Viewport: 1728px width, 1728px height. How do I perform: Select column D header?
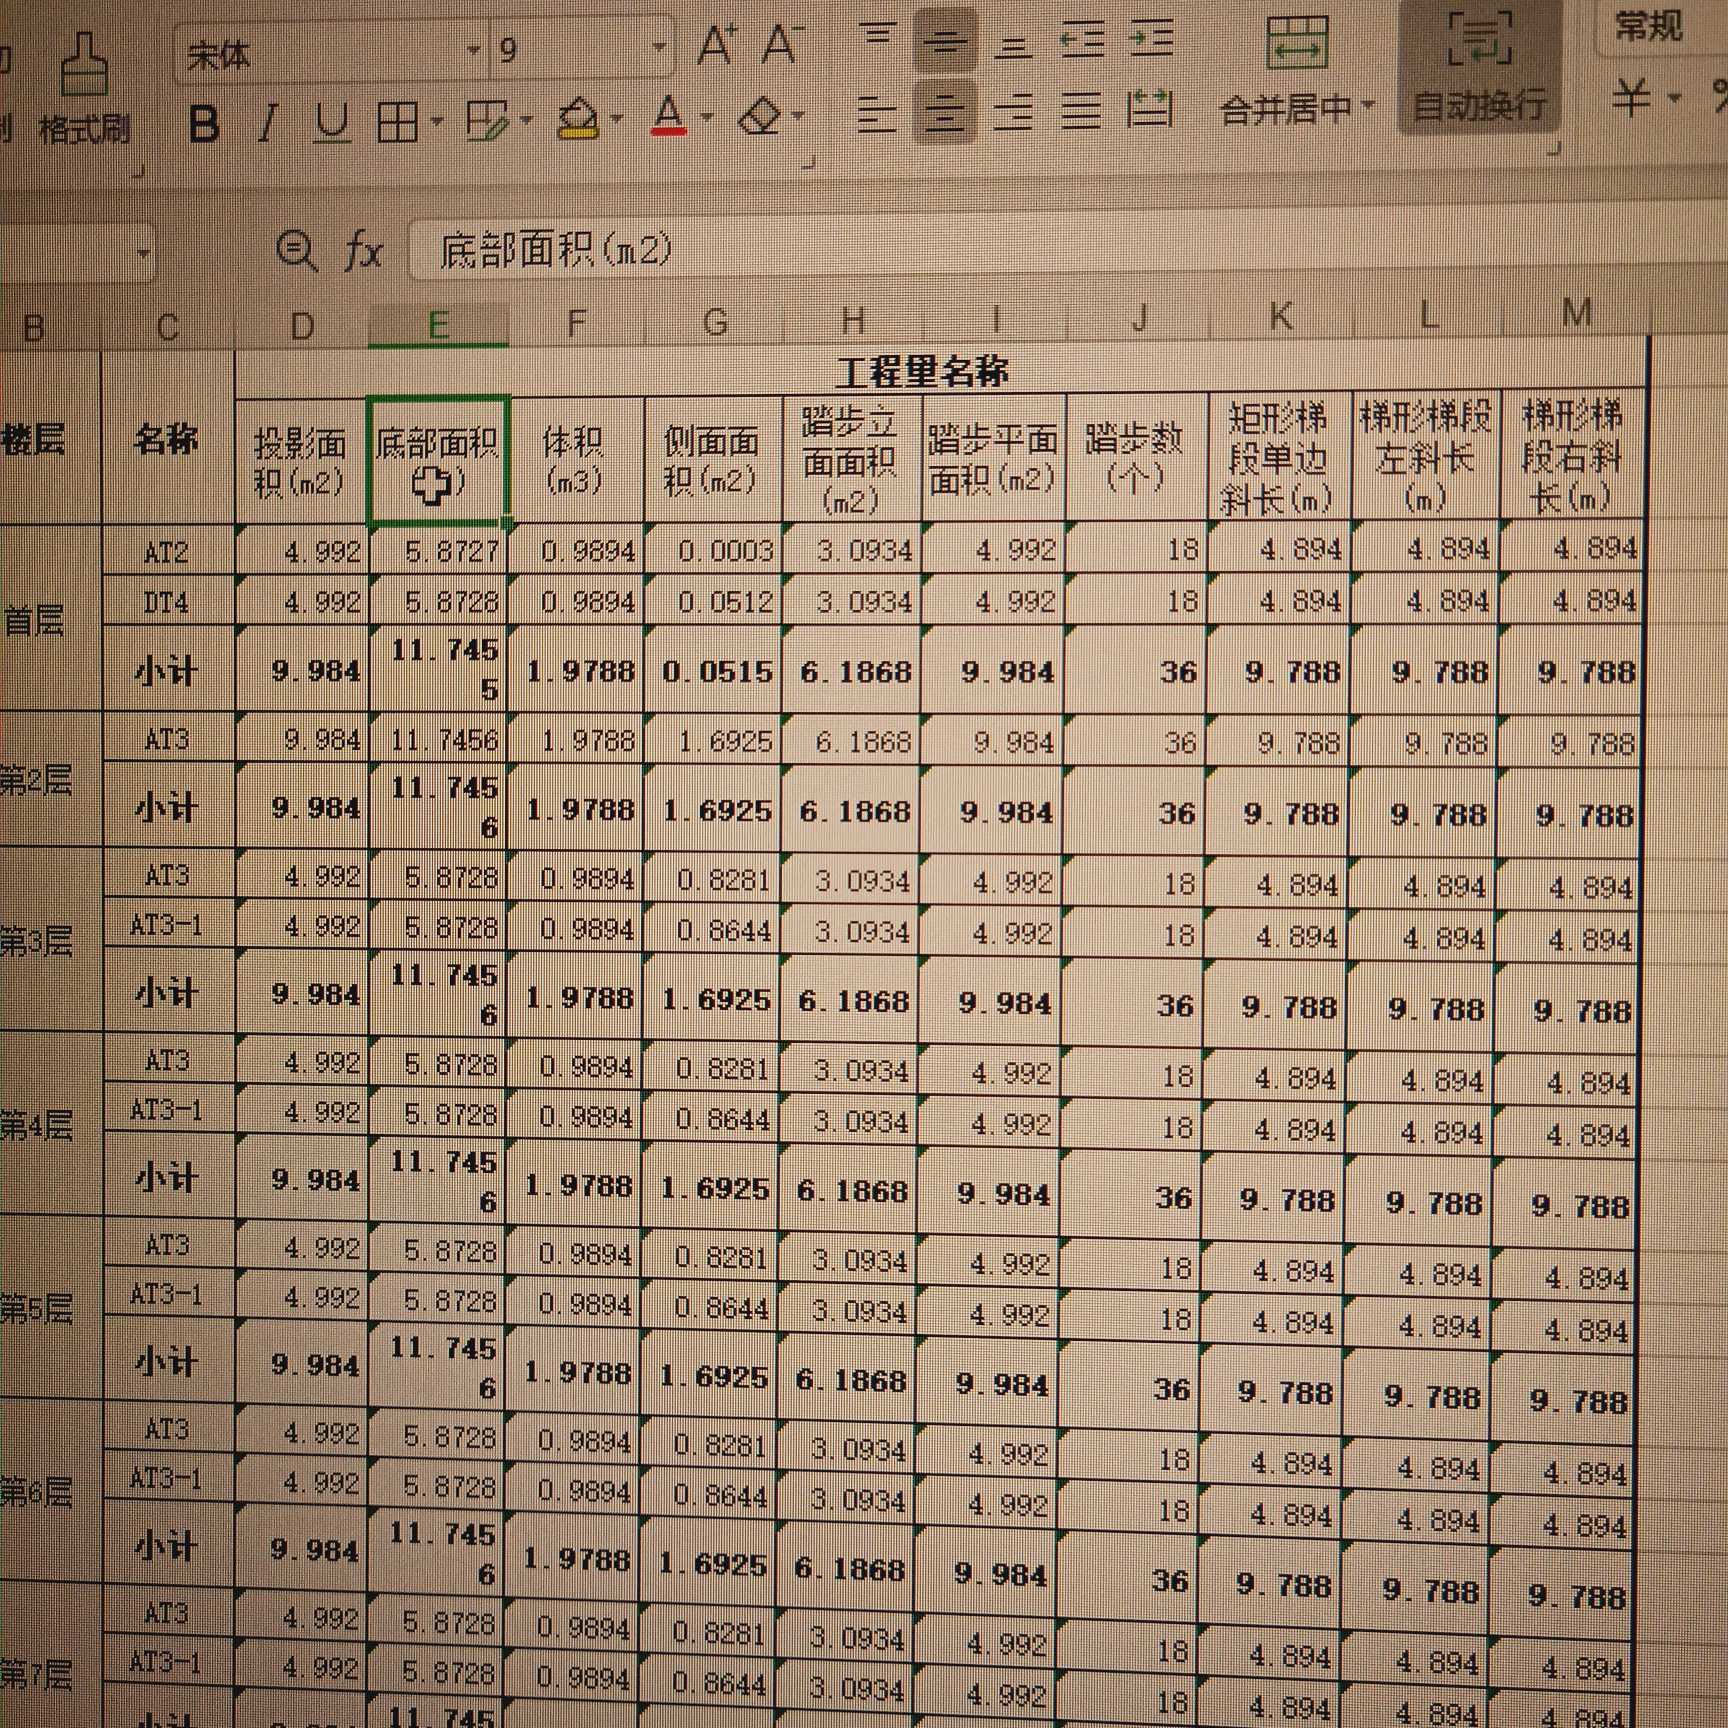pyautogui.click(x=302, y=327)
